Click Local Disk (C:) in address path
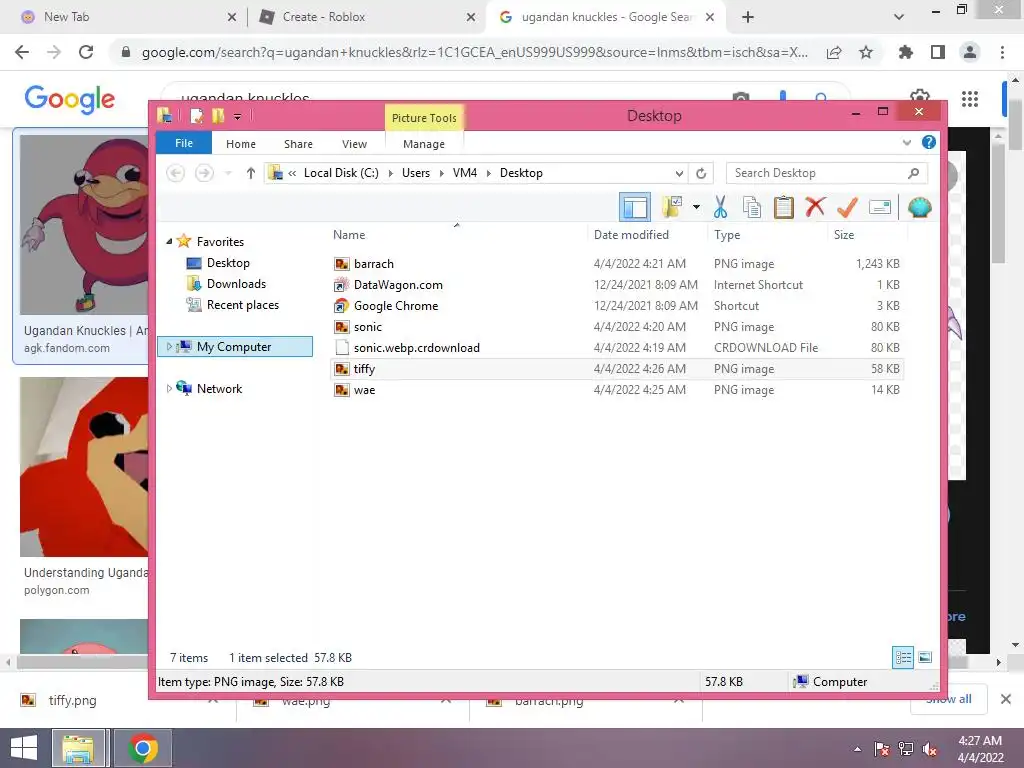1024x768 pixels. pyautogui.click(x=341, y=173)
